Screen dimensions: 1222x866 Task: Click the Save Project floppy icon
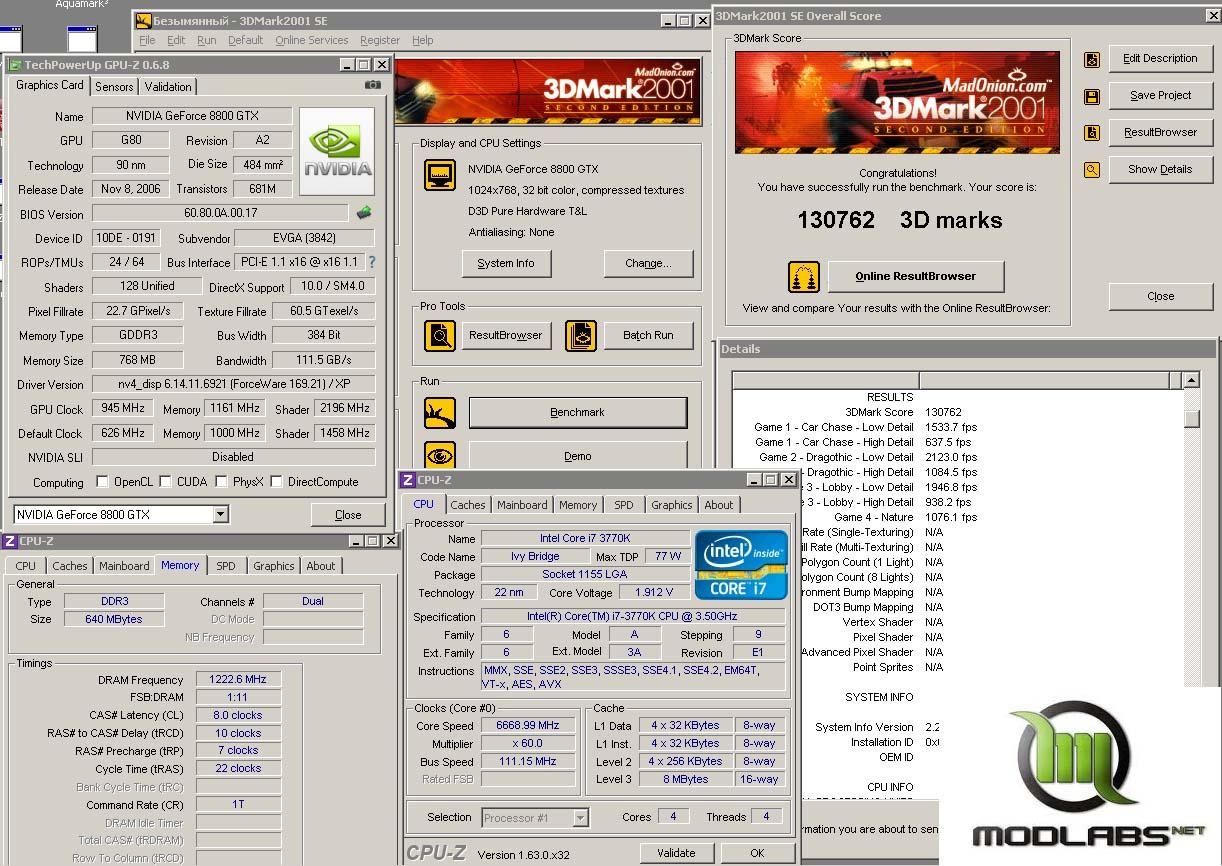pos(1092,97)
